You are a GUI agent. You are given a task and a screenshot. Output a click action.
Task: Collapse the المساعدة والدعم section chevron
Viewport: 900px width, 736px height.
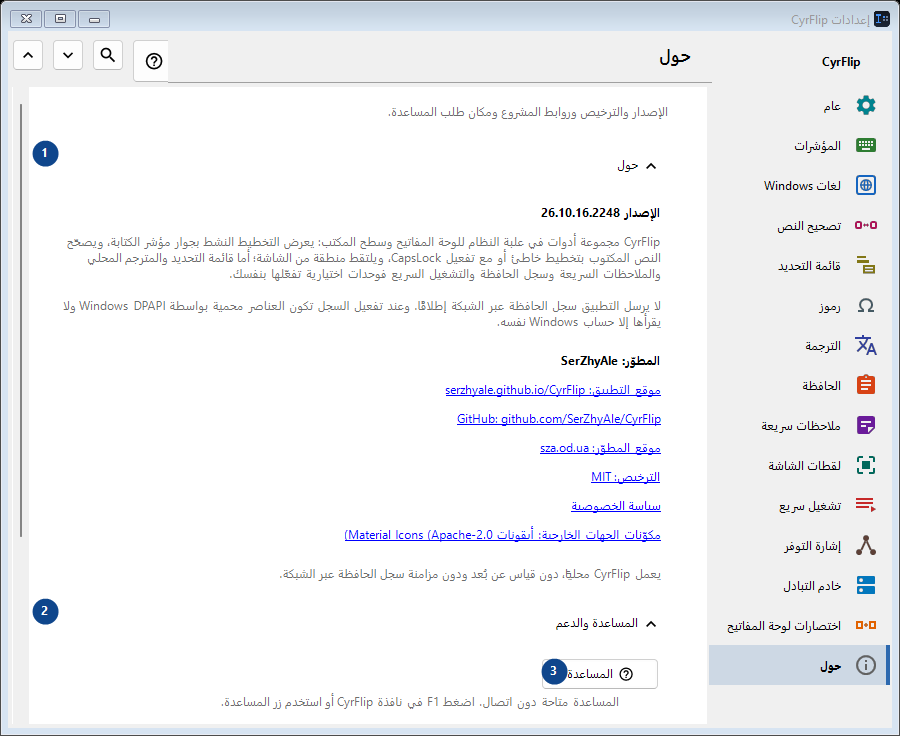[651, 623]
